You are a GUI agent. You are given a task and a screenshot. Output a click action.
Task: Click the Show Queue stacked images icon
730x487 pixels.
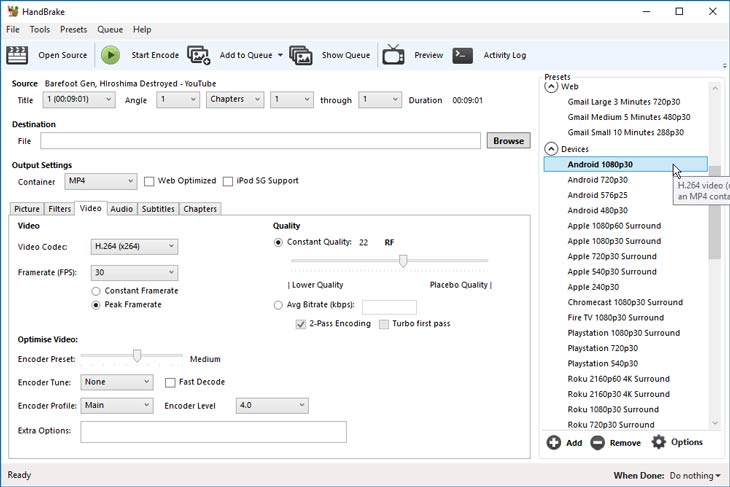[x=301, y=55]
